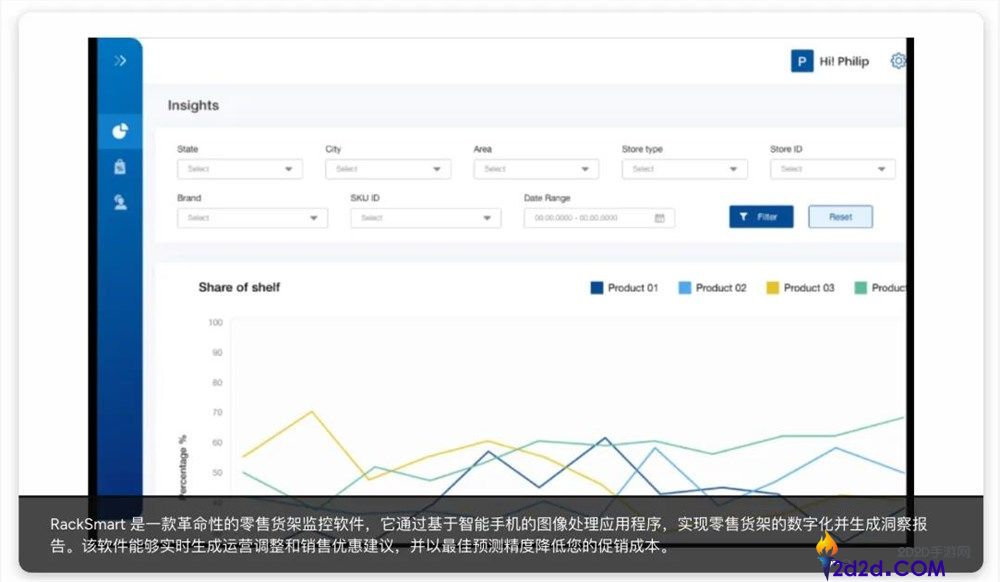Click the 70 value on the y-axis
1000x582 pixels.
217,412
